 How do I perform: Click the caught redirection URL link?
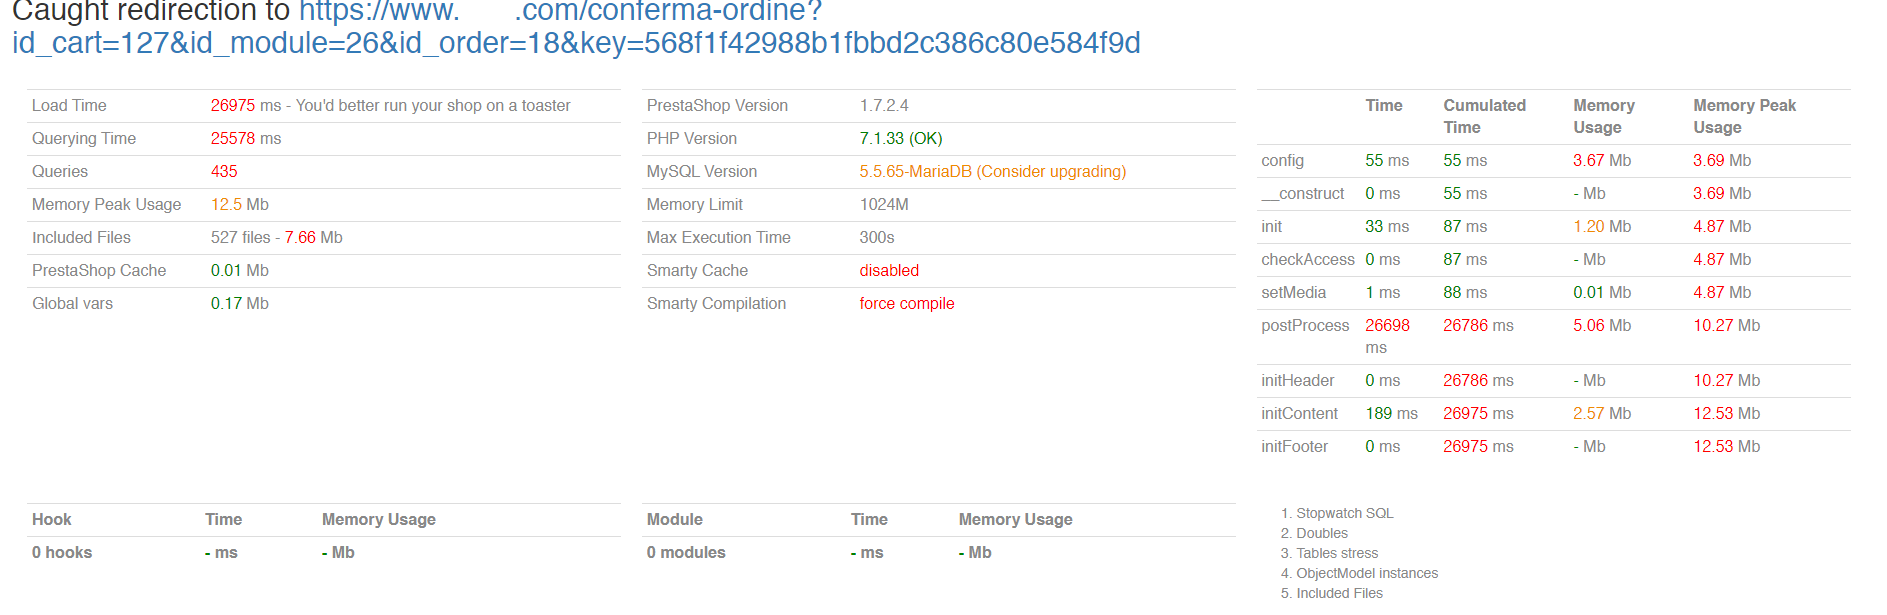coord(576,42)
